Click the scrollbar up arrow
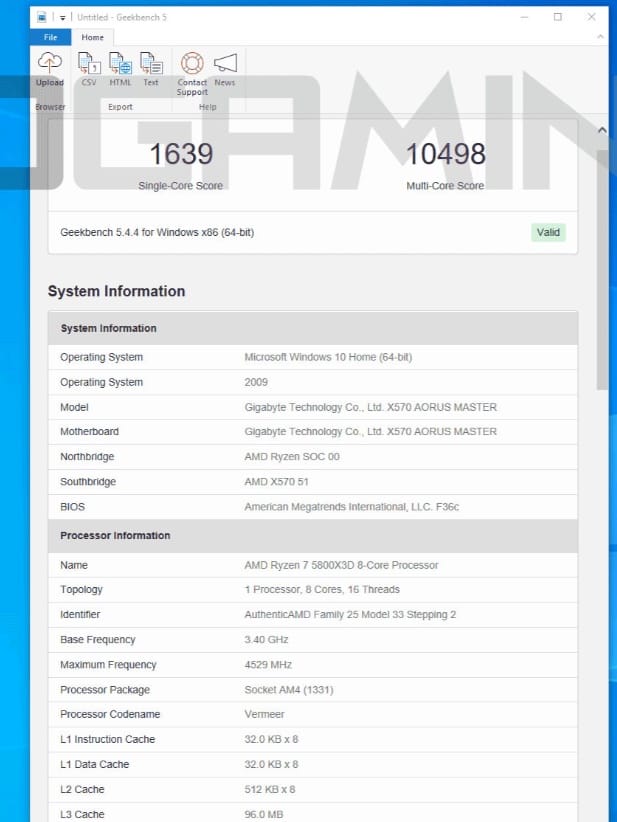Viewport: 617px width, 822px height. pyautogui.click(x=601, y=130)
